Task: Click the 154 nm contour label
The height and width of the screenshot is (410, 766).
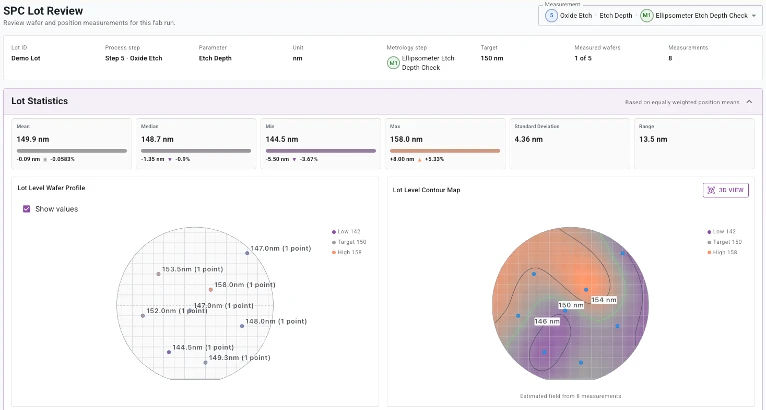Action: coord(604,300)
